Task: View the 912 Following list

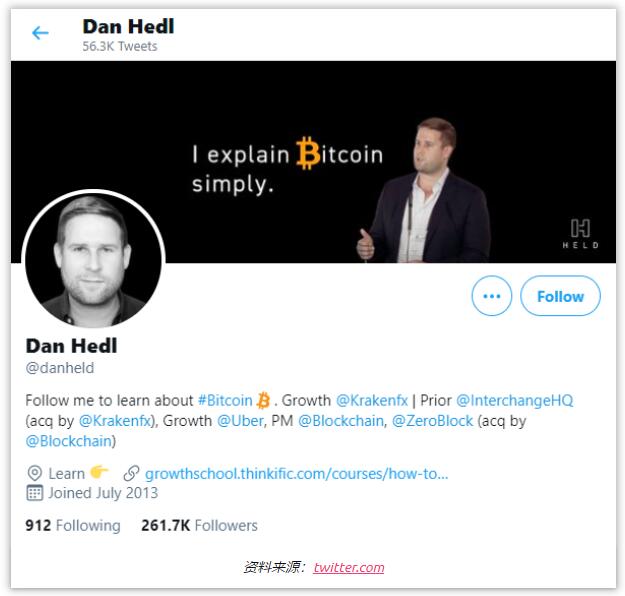Action: (73, 525)
